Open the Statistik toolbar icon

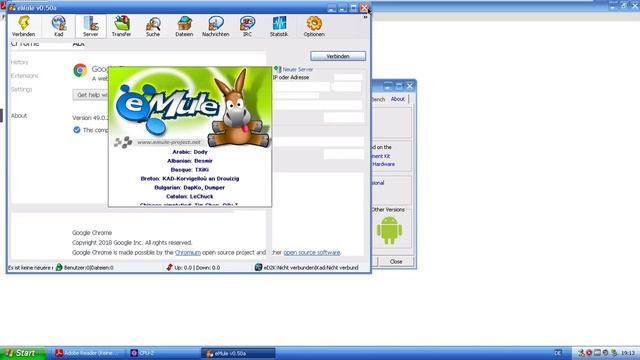(x=279, y=26)
